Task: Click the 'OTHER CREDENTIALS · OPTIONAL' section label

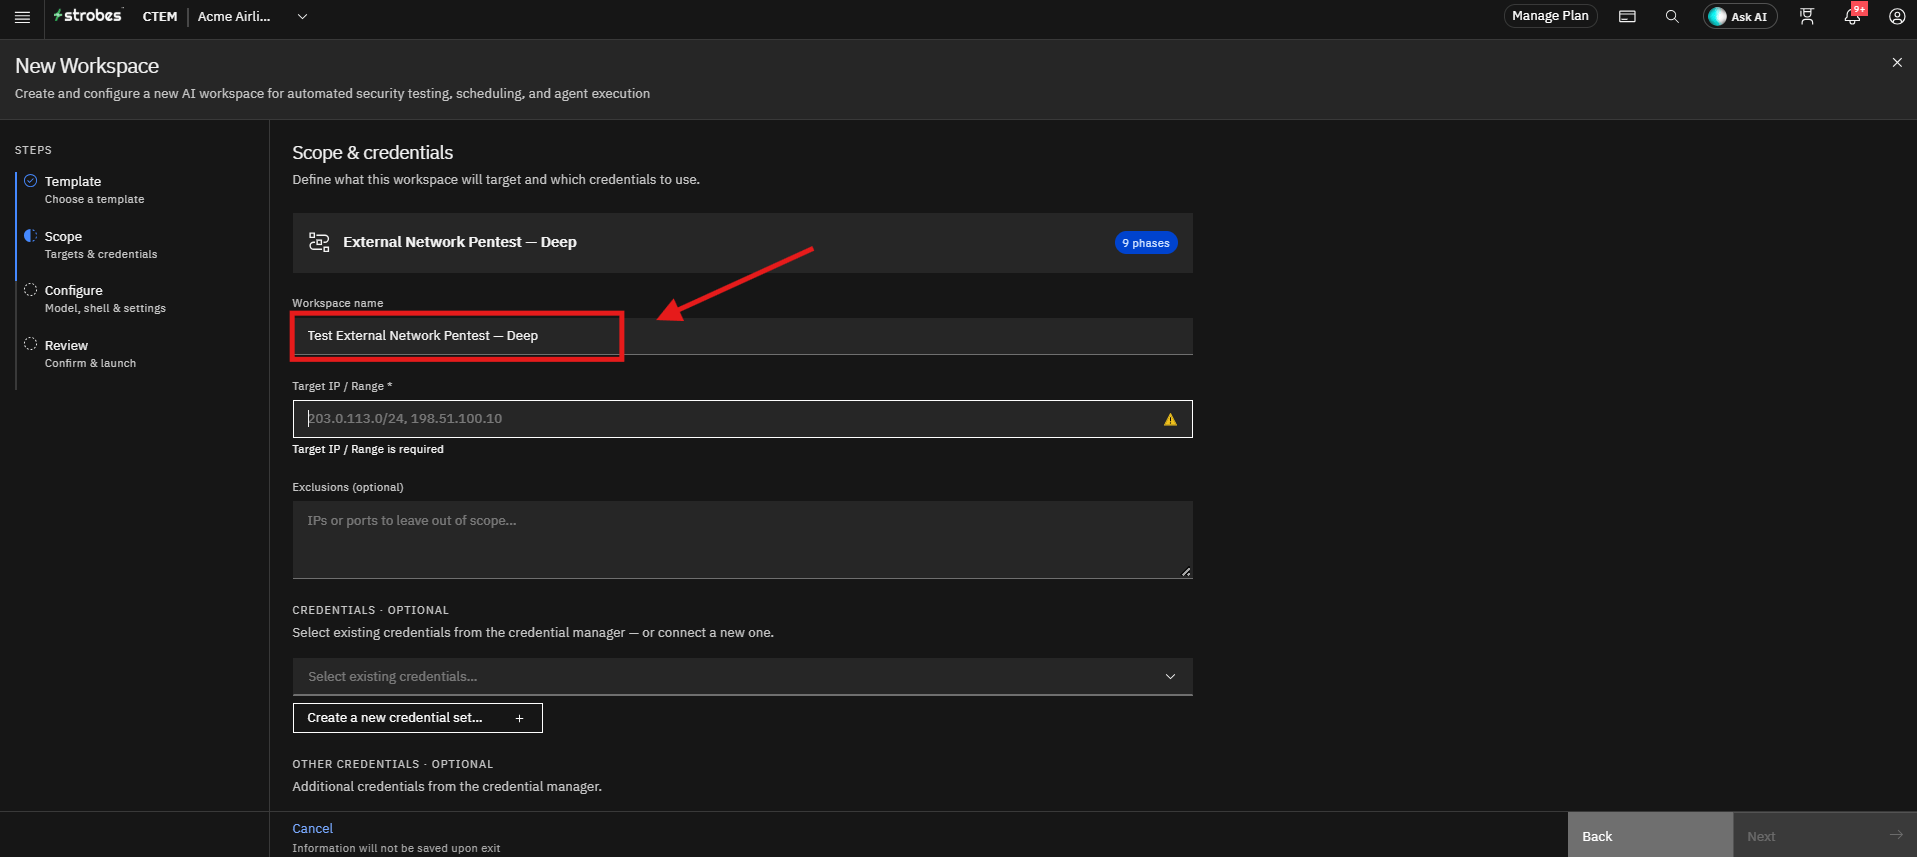Action: [392, 764]
